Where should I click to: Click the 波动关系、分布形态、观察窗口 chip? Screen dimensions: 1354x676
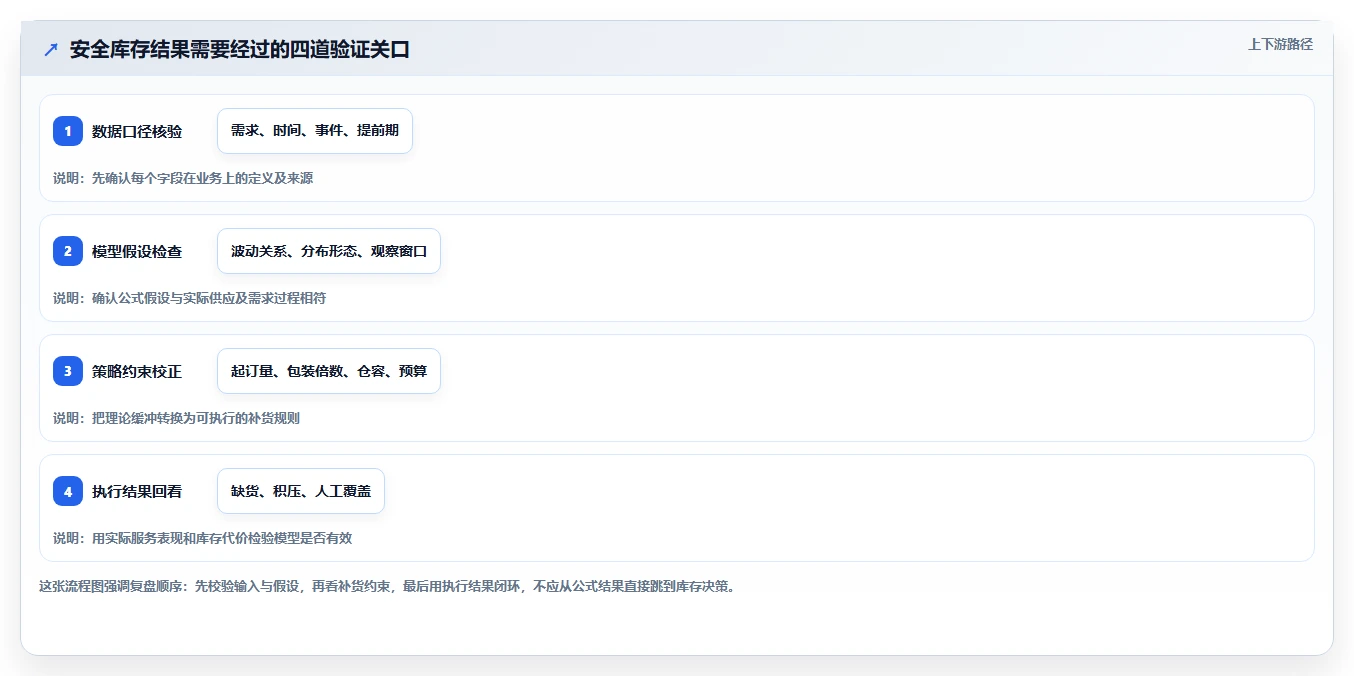coord(329,251)
